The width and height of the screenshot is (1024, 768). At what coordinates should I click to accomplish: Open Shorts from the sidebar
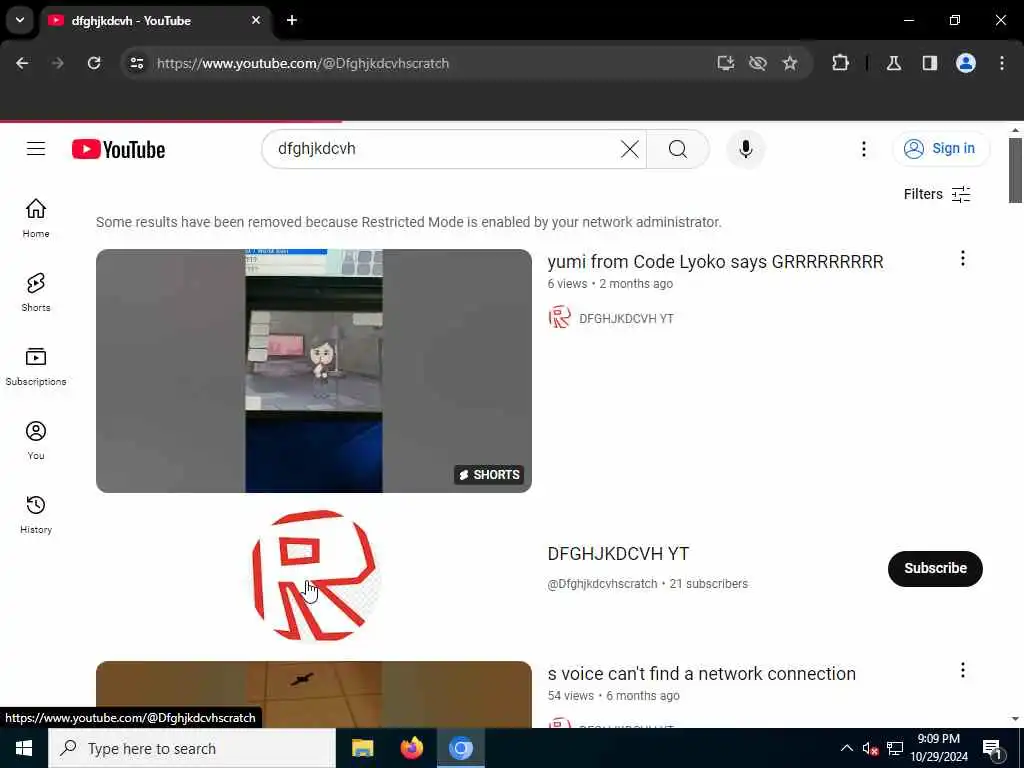click(x=36, y=293)
